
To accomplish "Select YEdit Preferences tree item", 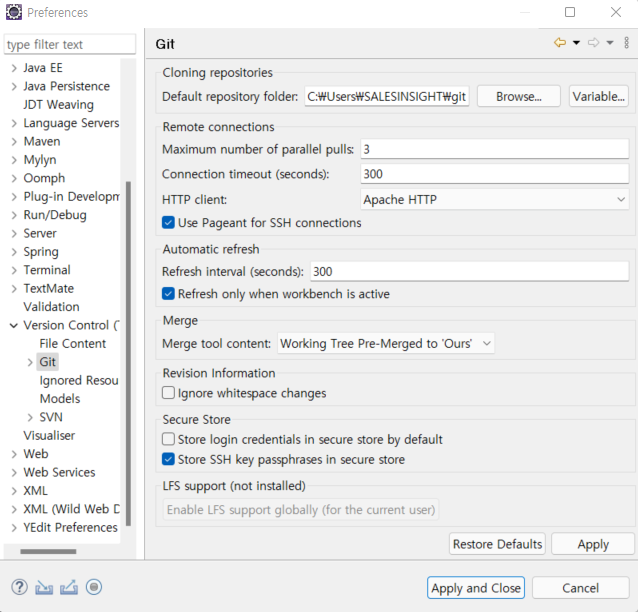I will pyautogui.click(x=70, y=527).
